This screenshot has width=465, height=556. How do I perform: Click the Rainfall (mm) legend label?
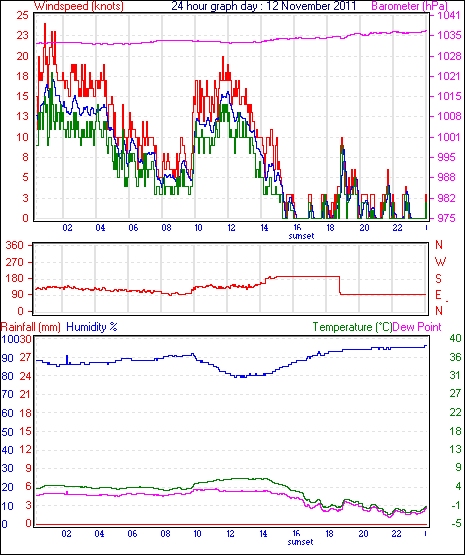tap(31, 327)
